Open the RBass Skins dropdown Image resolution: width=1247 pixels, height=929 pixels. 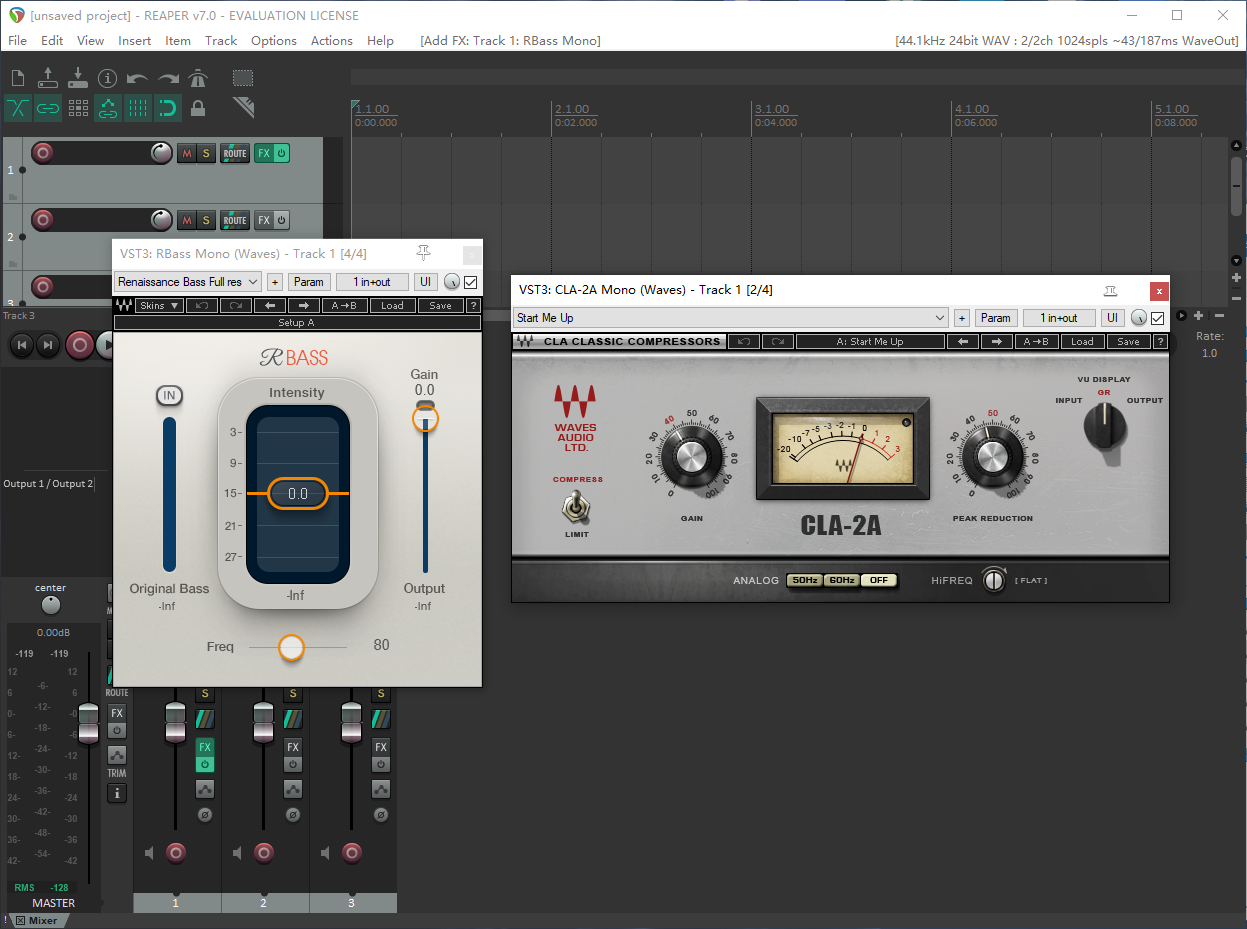pyautogui.click(x=160, y=305)
